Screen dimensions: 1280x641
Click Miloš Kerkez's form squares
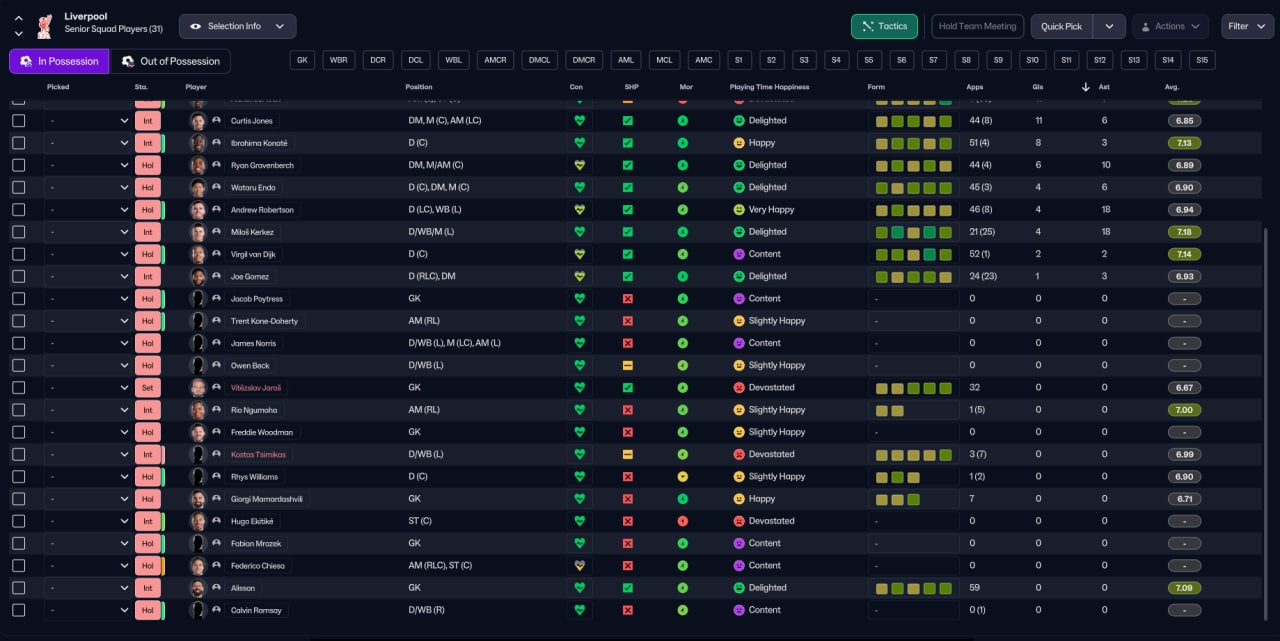pyautogui.click(x=913, y=232)
